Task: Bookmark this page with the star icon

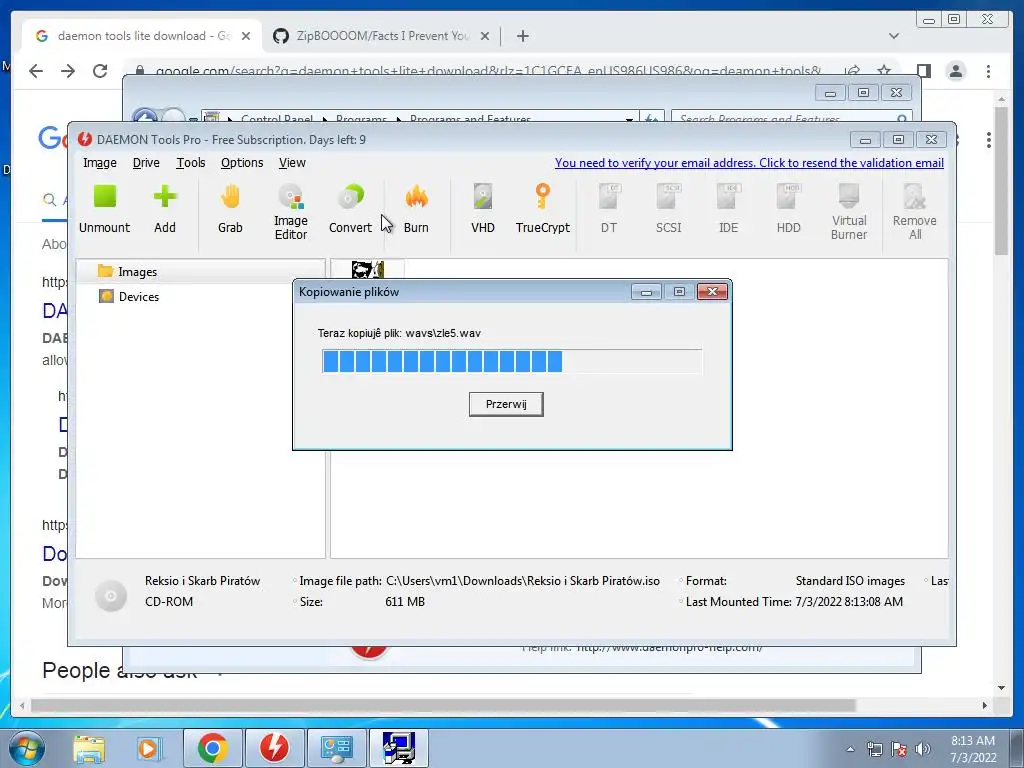Action: 884,70
